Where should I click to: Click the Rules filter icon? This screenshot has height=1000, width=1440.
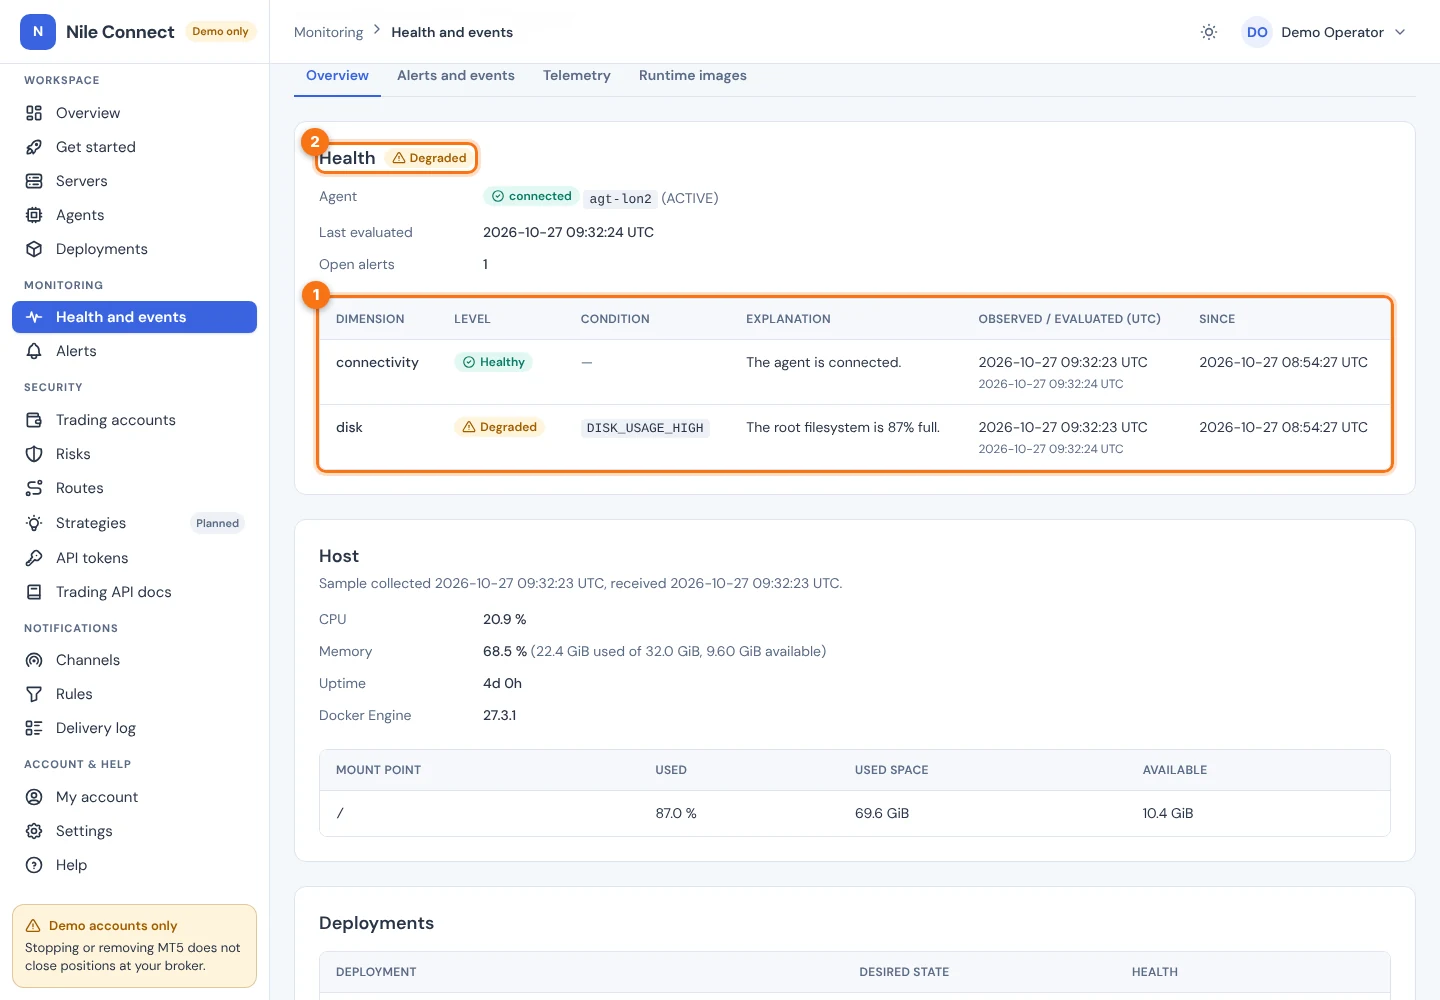34,694
